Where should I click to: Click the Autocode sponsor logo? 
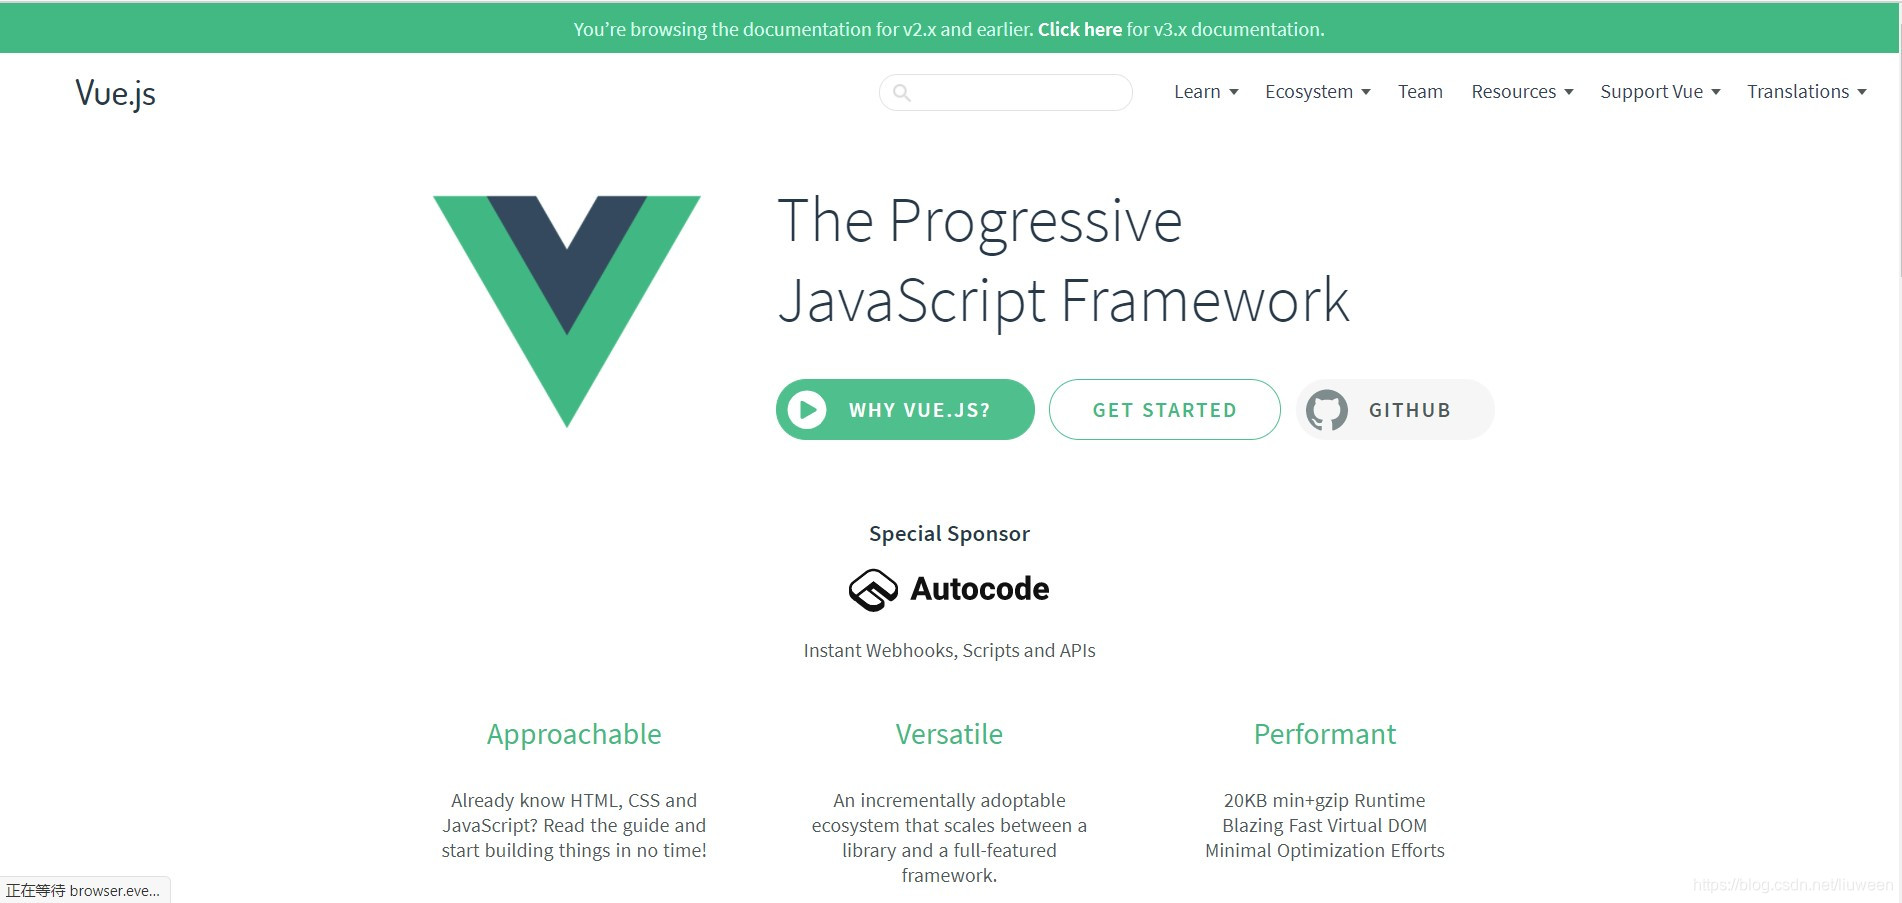click(x=948, y=589)
